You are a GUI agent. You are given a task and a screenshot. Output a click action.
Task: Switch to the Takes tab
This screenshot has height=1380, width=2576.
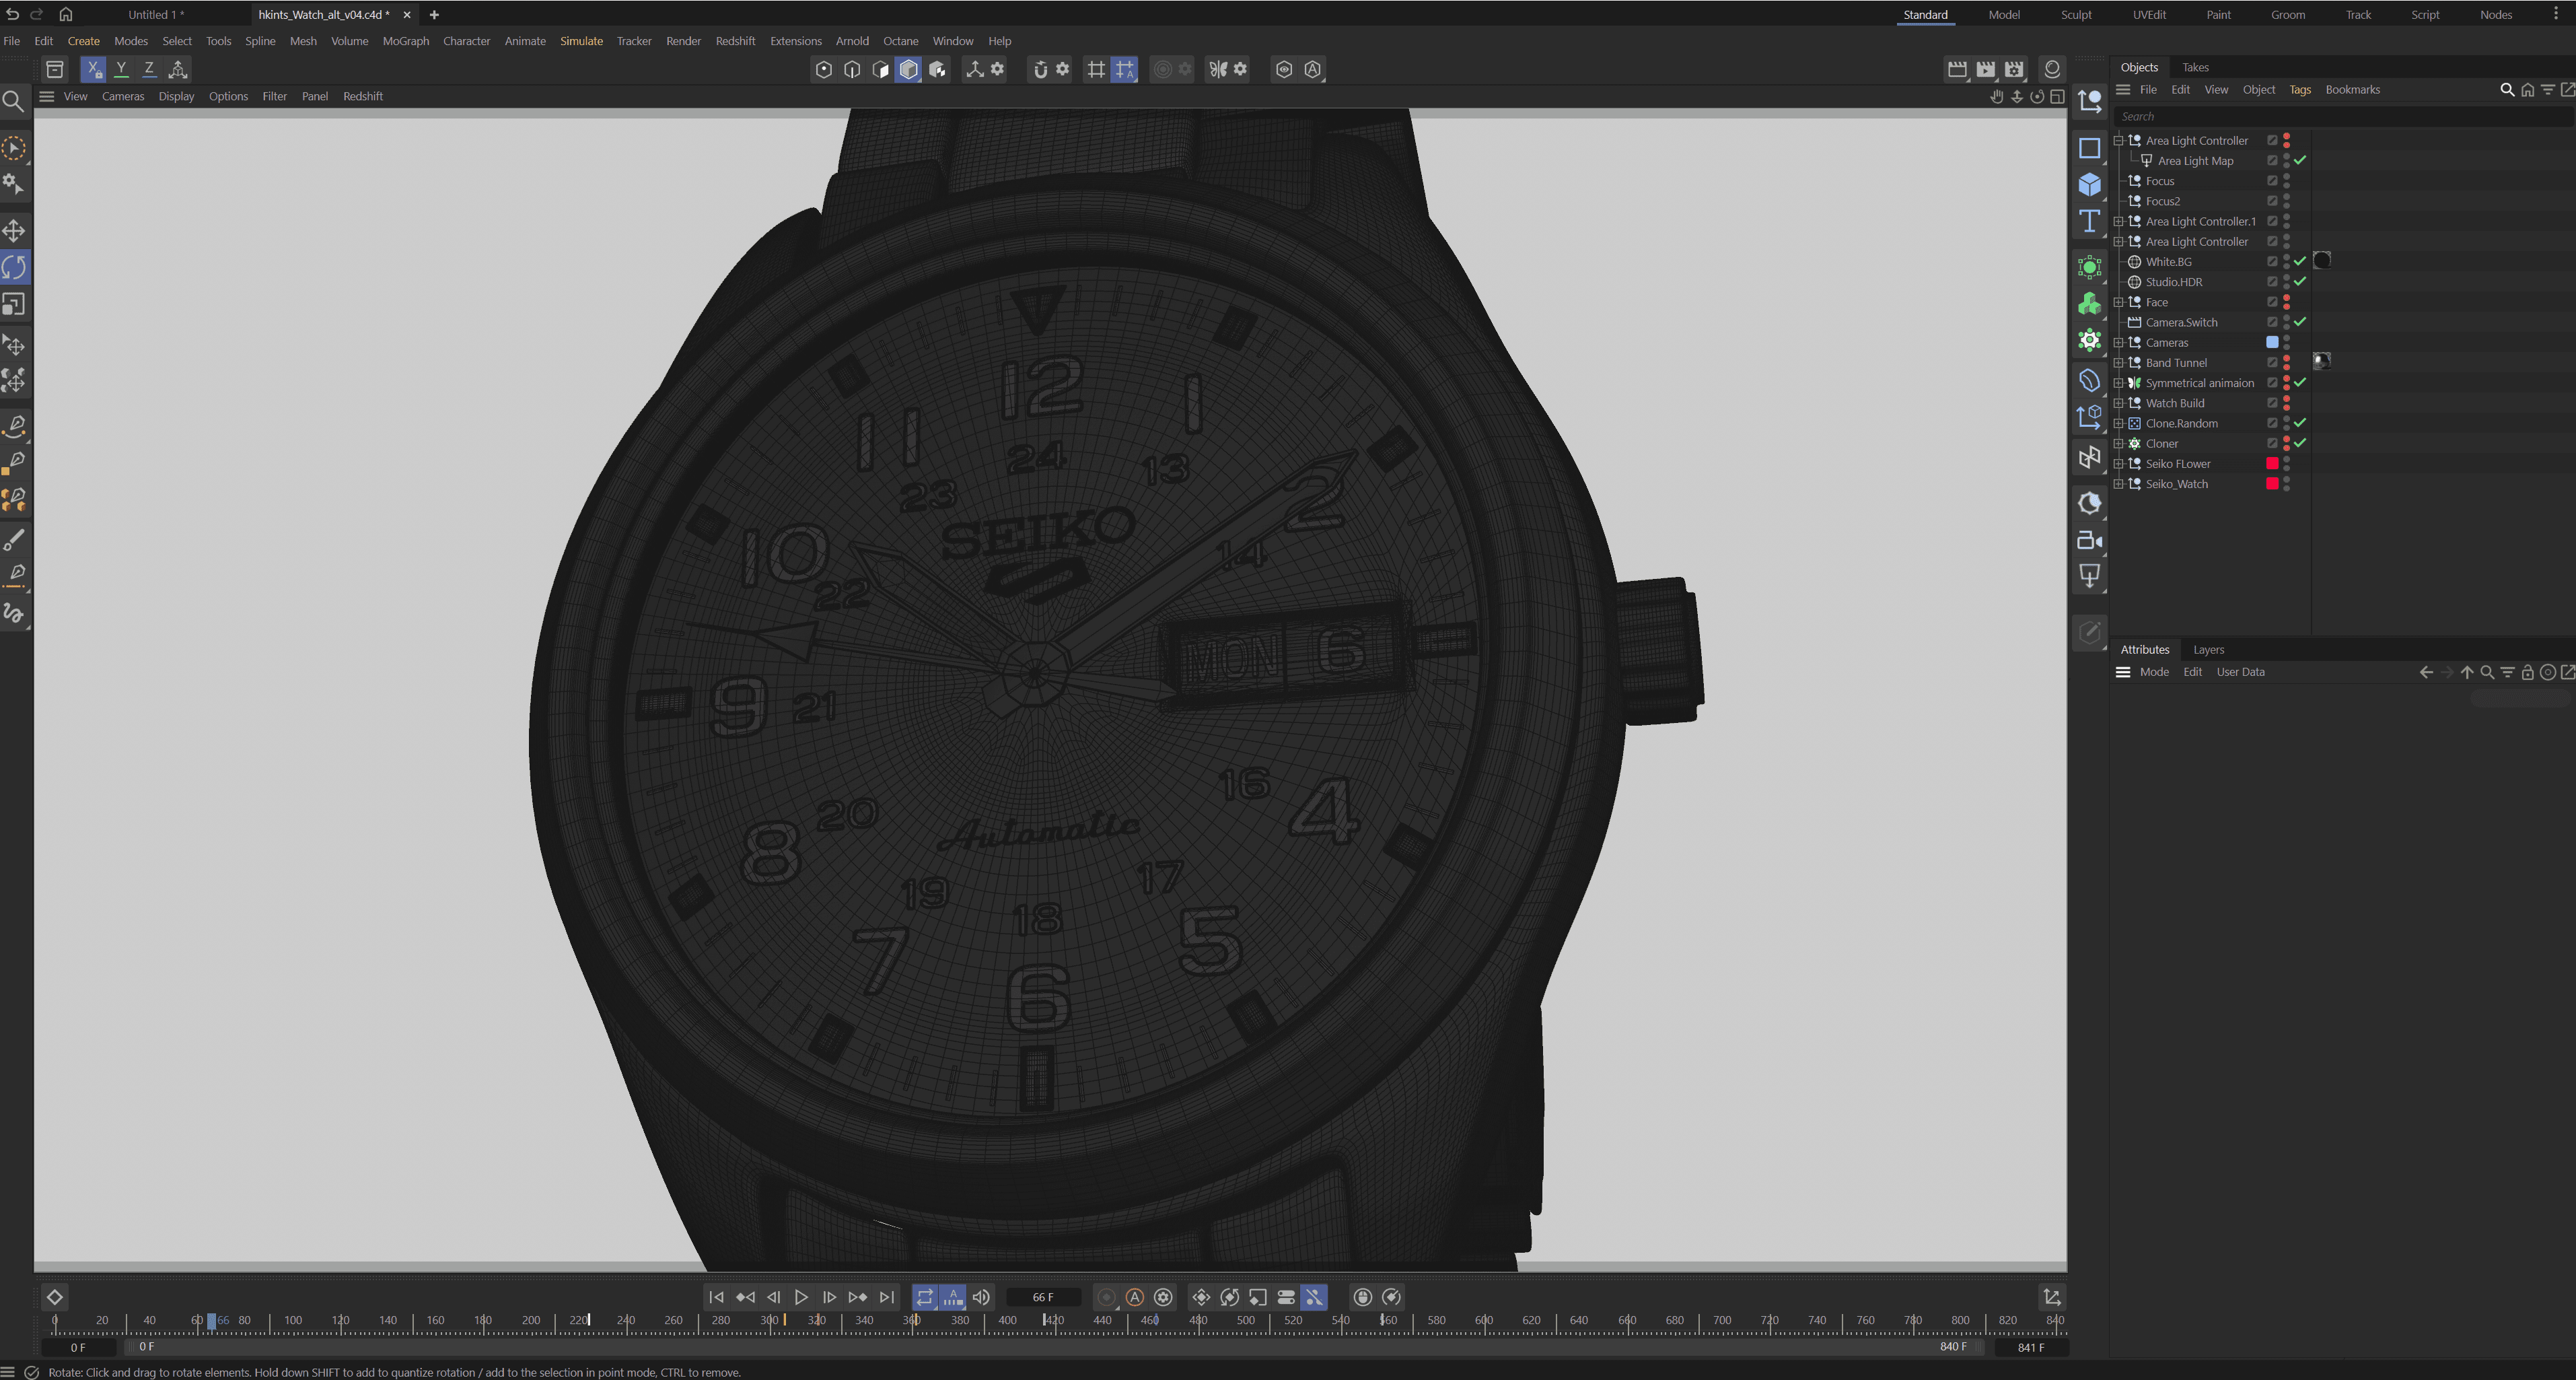pos(2195,67)
